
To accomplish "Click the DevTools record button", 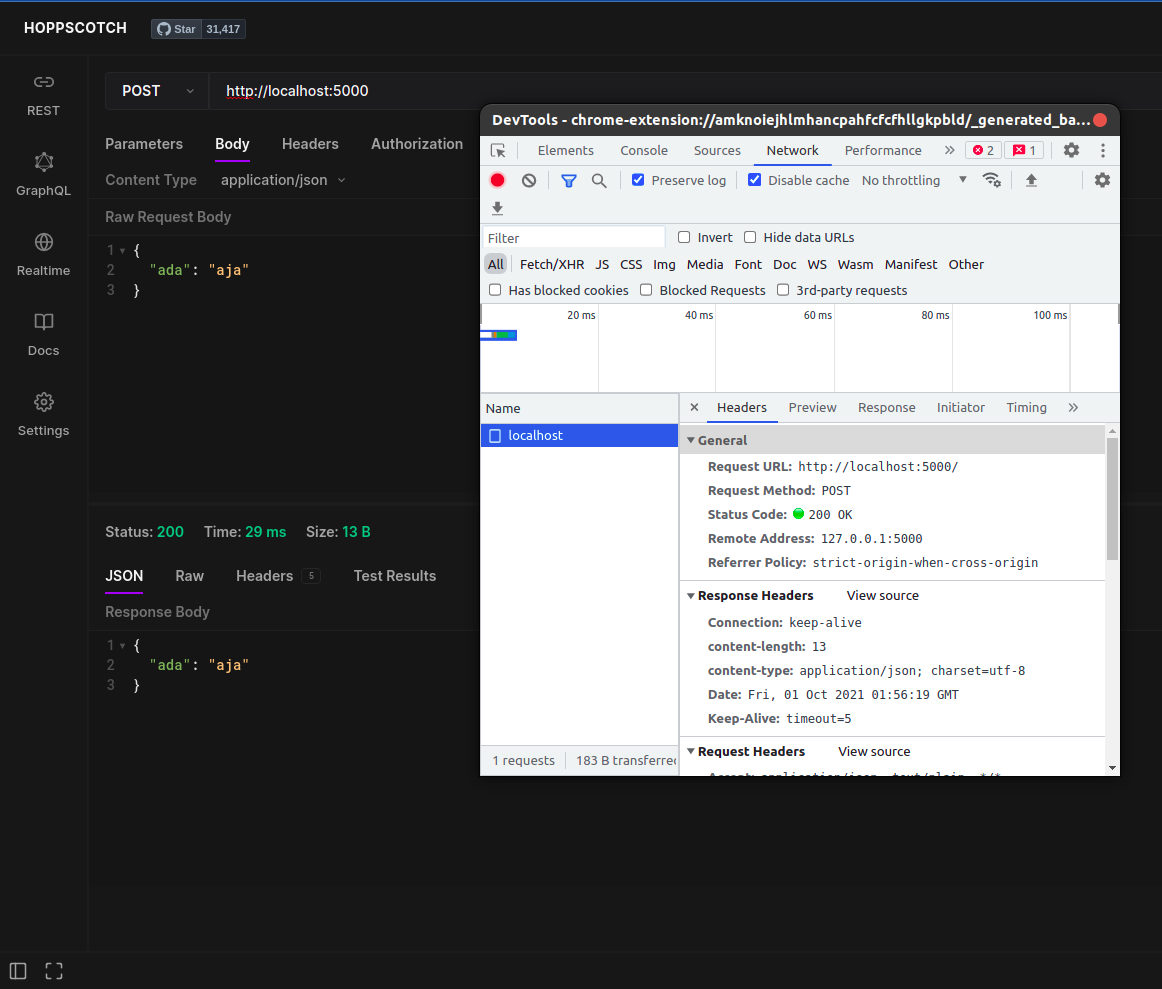I will point(497,180).
